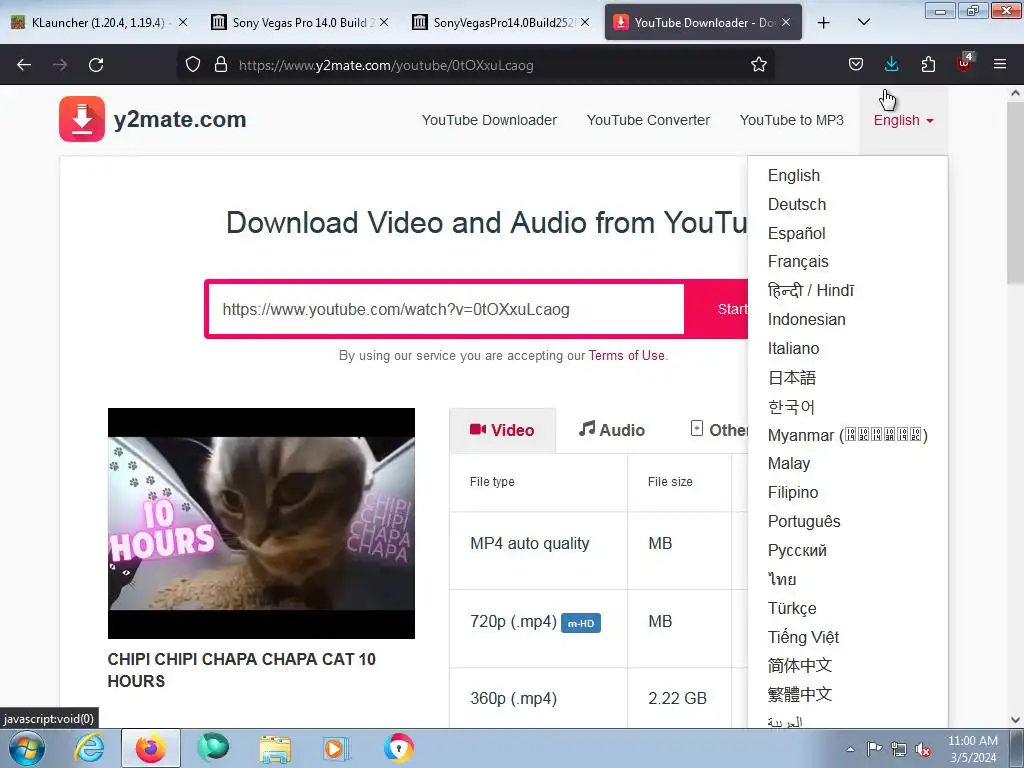Choose Türkçe from language list
The image size is (1024, 768).
point(792,608)
